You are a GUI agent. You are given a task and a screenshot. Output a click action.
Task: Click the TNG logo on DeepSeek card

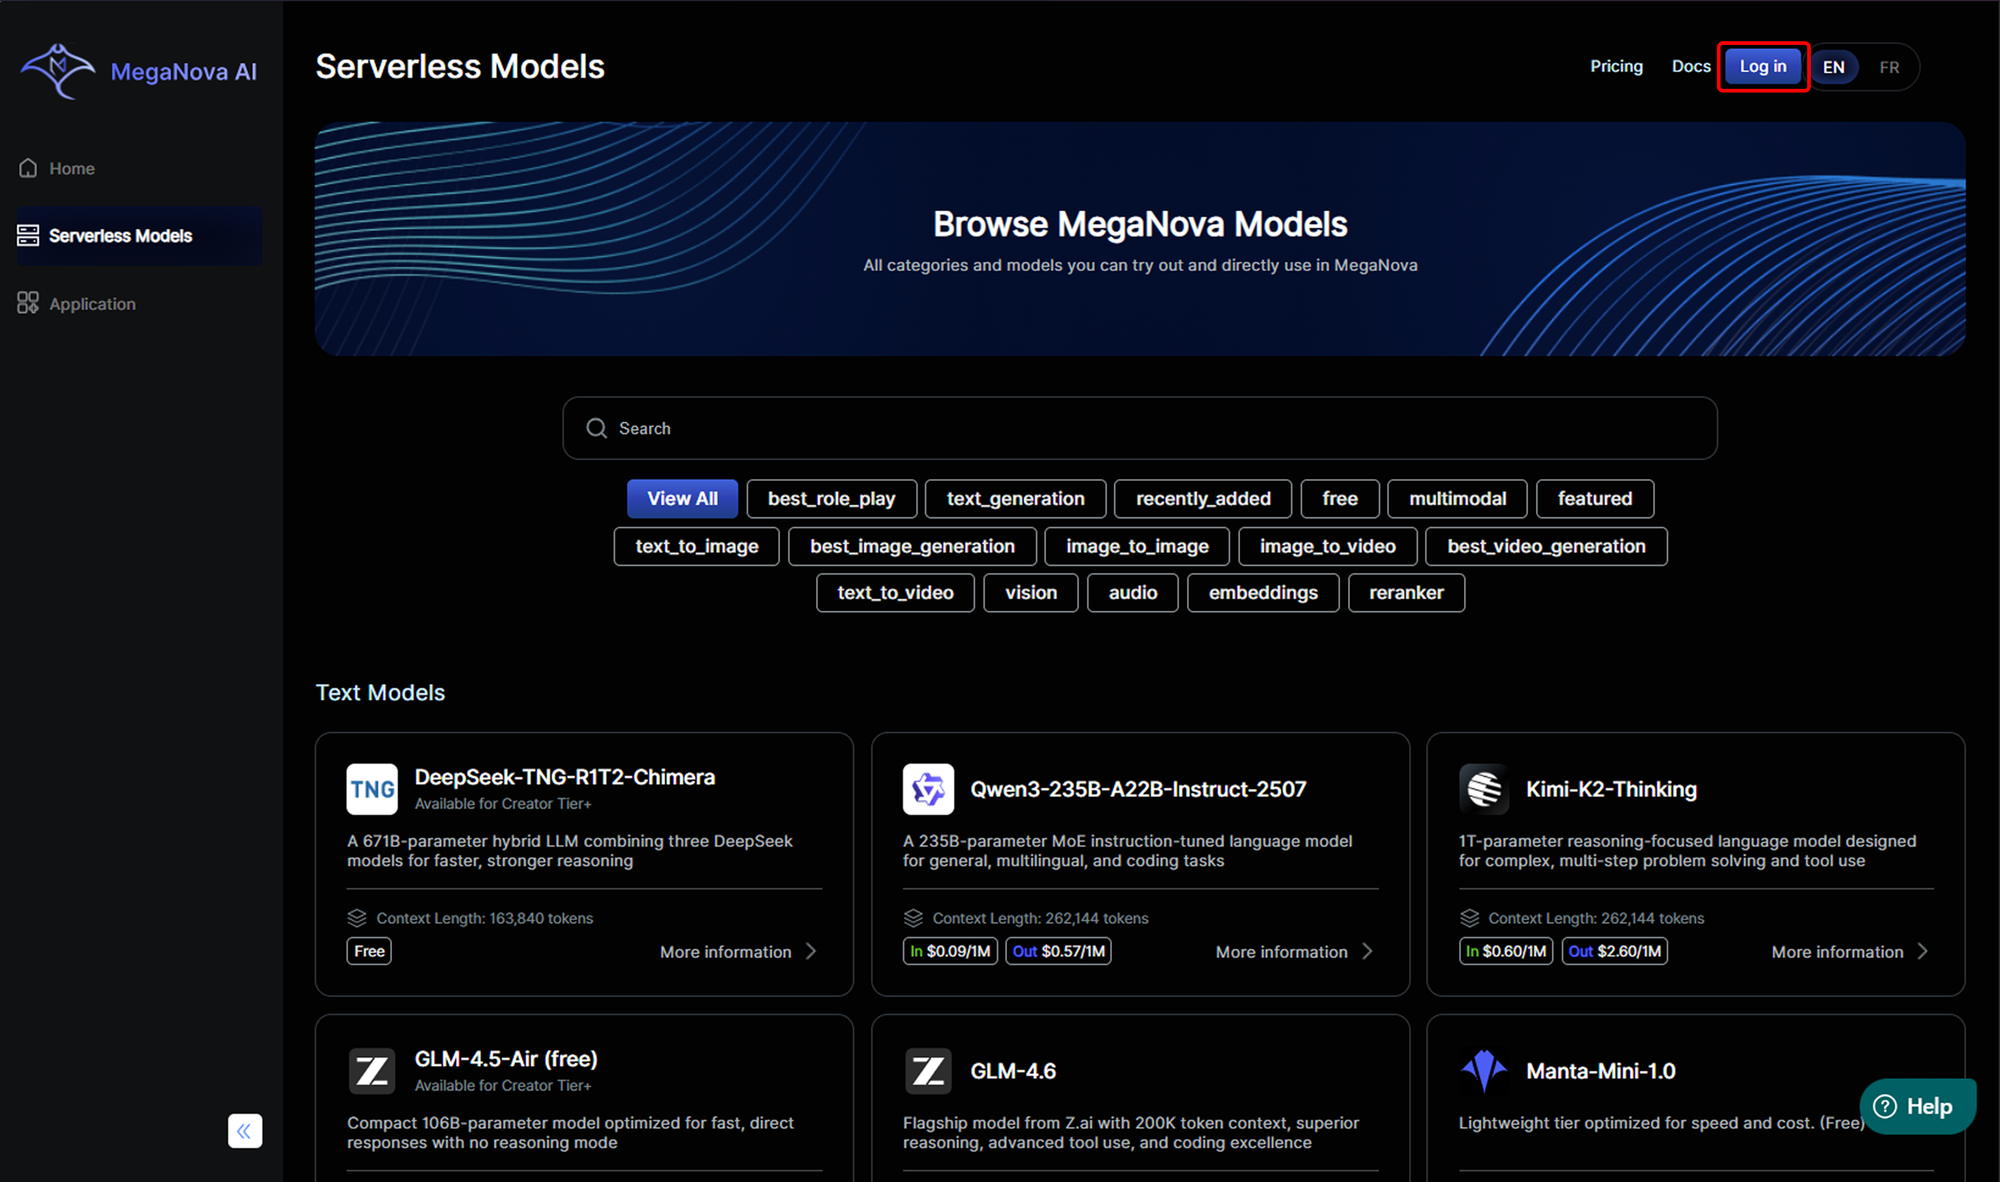pyautogui.click(x=372, y=789)
